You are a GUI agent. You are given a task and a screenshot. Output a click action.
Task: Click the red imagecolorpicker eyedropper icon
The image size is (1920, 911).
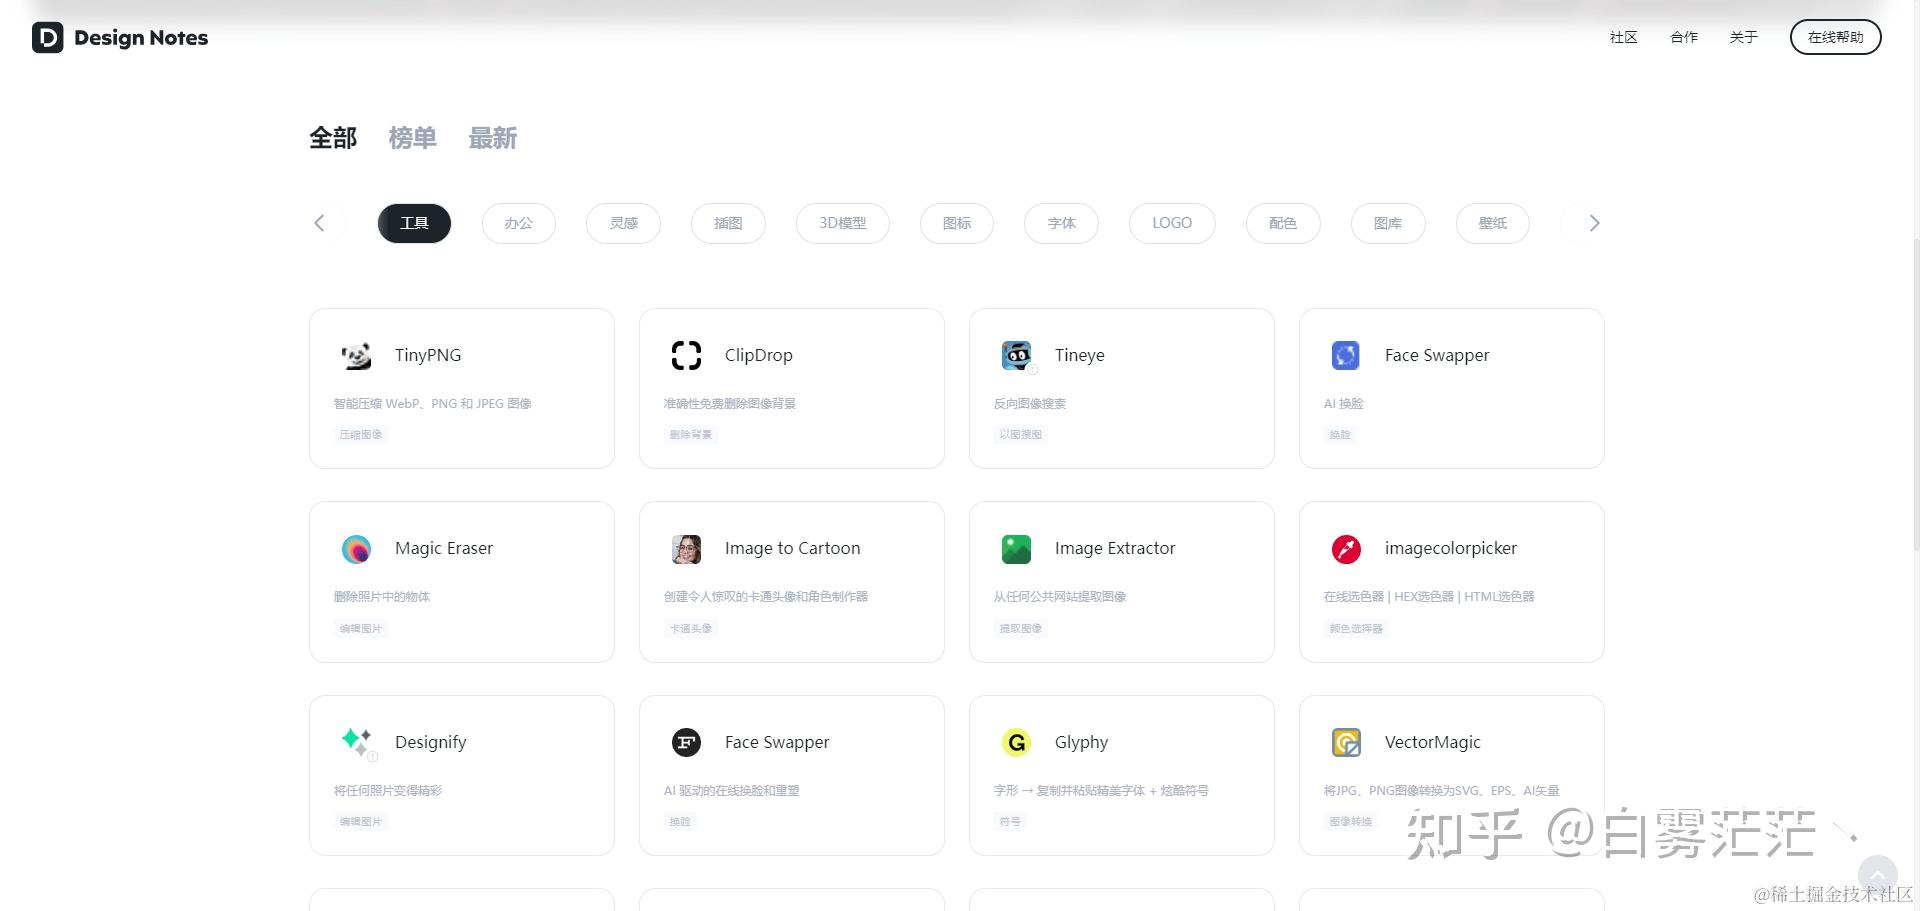[1346, 549]
